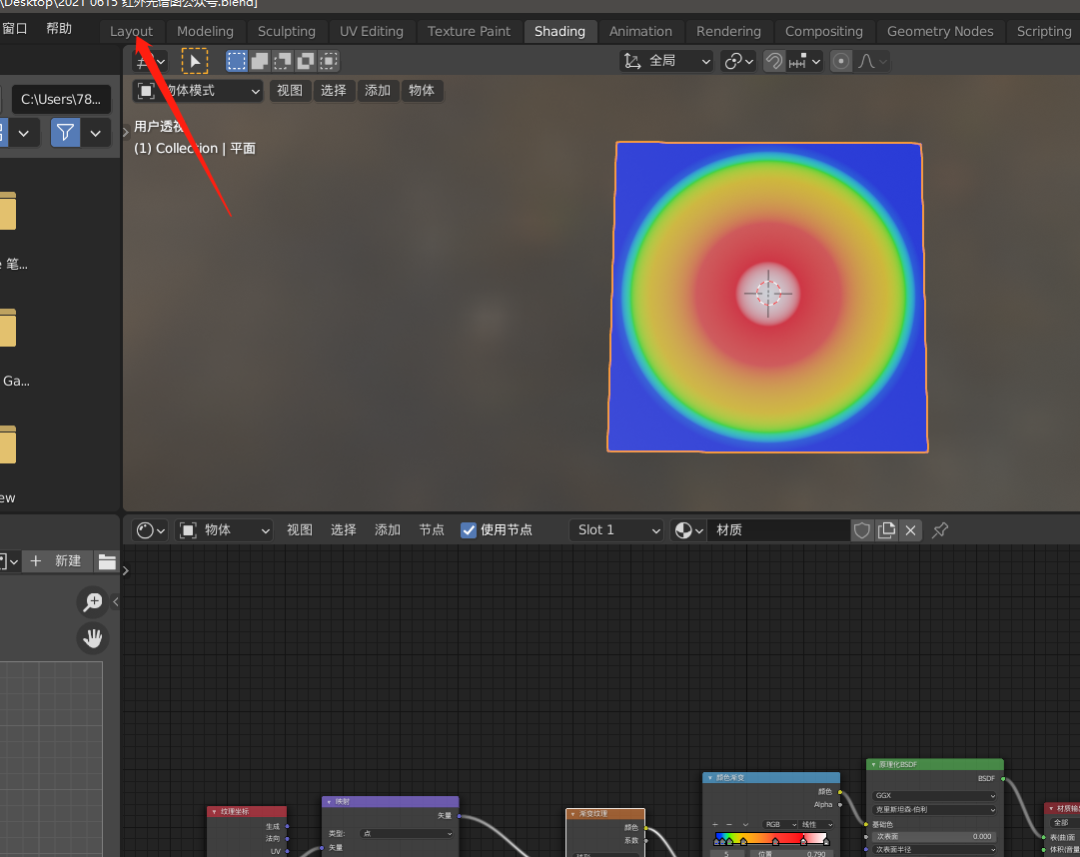Expand viewport toolbar with side arrow
1080x857 pixels.
tap(125, 132)
